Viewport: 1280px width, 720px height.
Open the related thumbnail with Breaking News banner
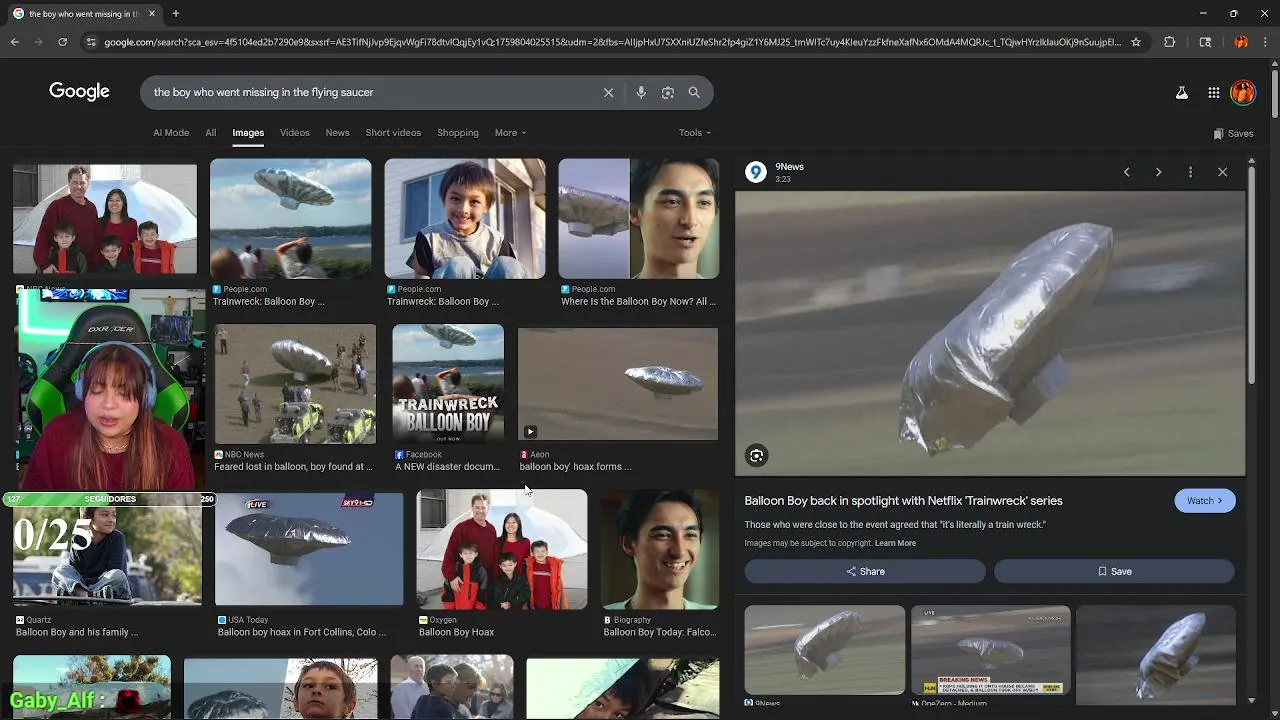pyautogui.click(x=990, y=650)
